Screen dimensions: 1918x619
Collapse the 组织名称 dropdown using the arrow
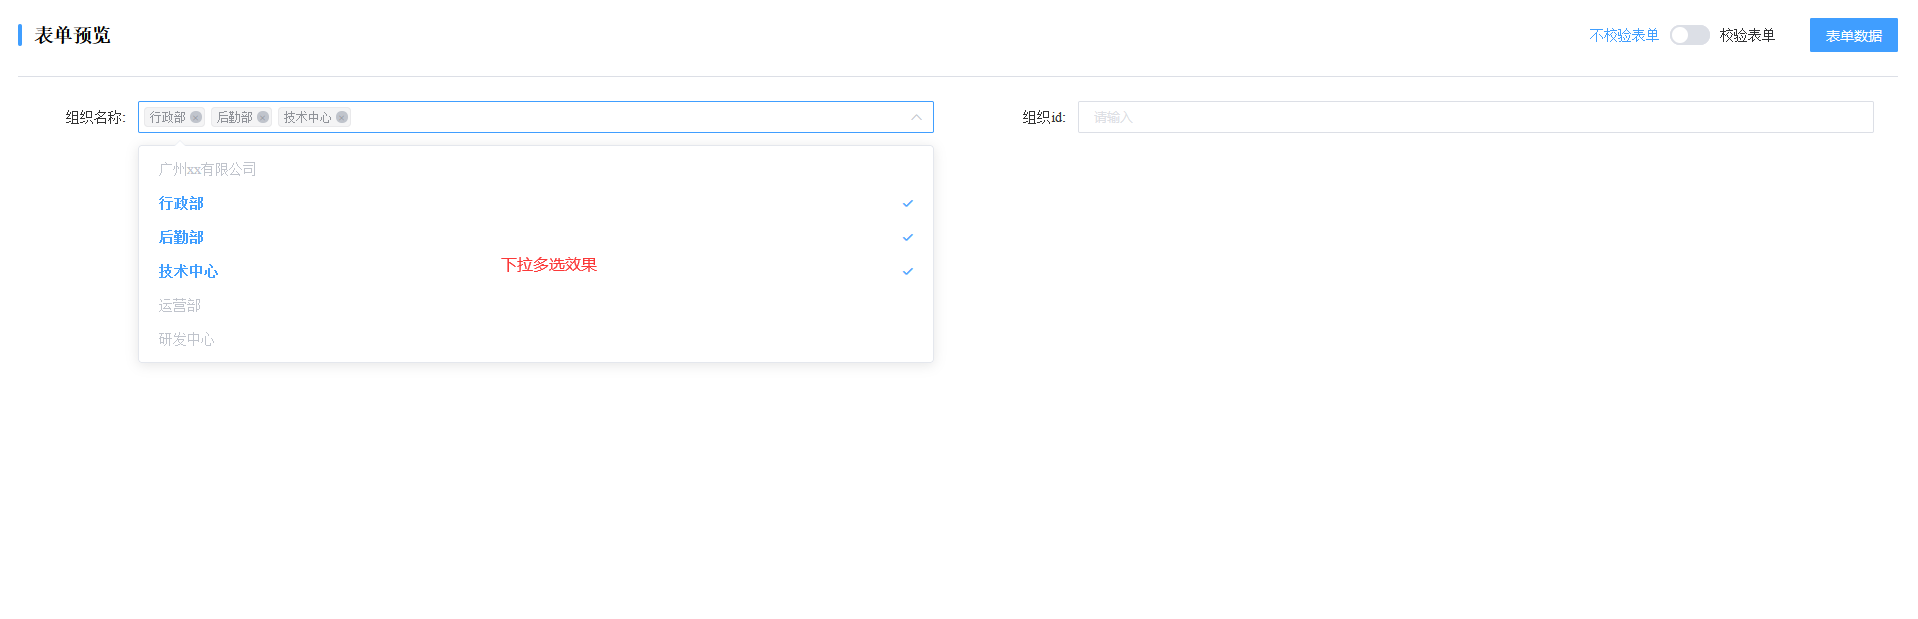(x=916, y=117)
